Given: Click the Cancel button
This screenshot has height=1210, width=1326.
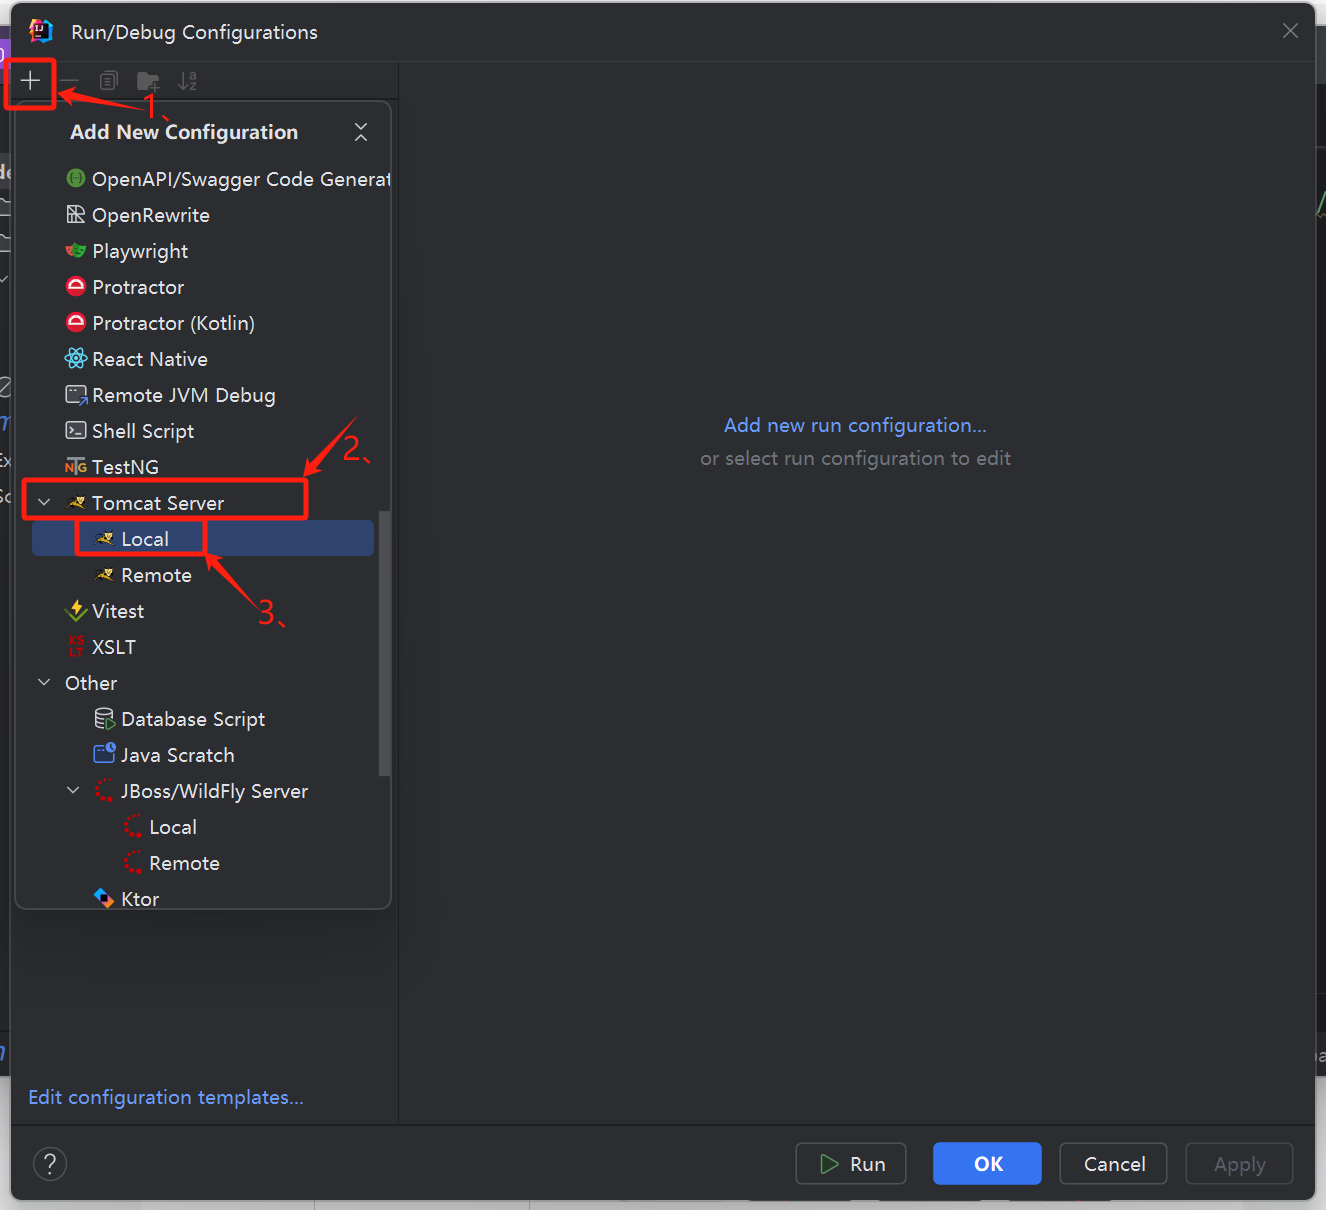Looking at the screenshot, I should (x=1113, y=1164).
